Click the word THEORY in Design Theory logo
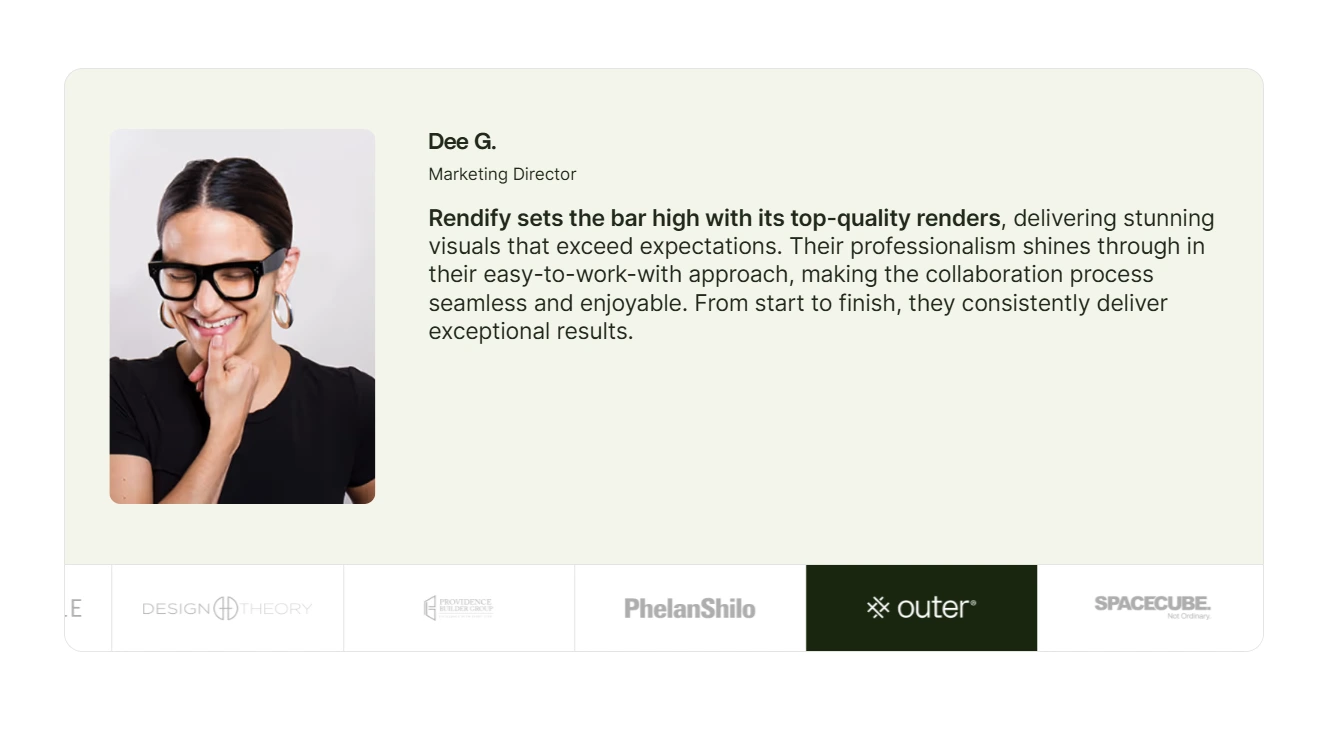 [276, 608]
